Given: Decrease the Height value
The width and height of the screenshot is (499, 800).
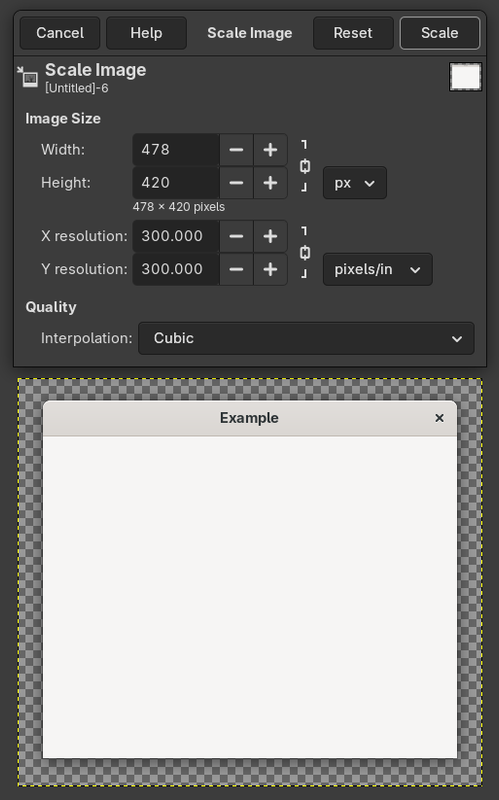Looking at the screenshot, I should (236, 183).
